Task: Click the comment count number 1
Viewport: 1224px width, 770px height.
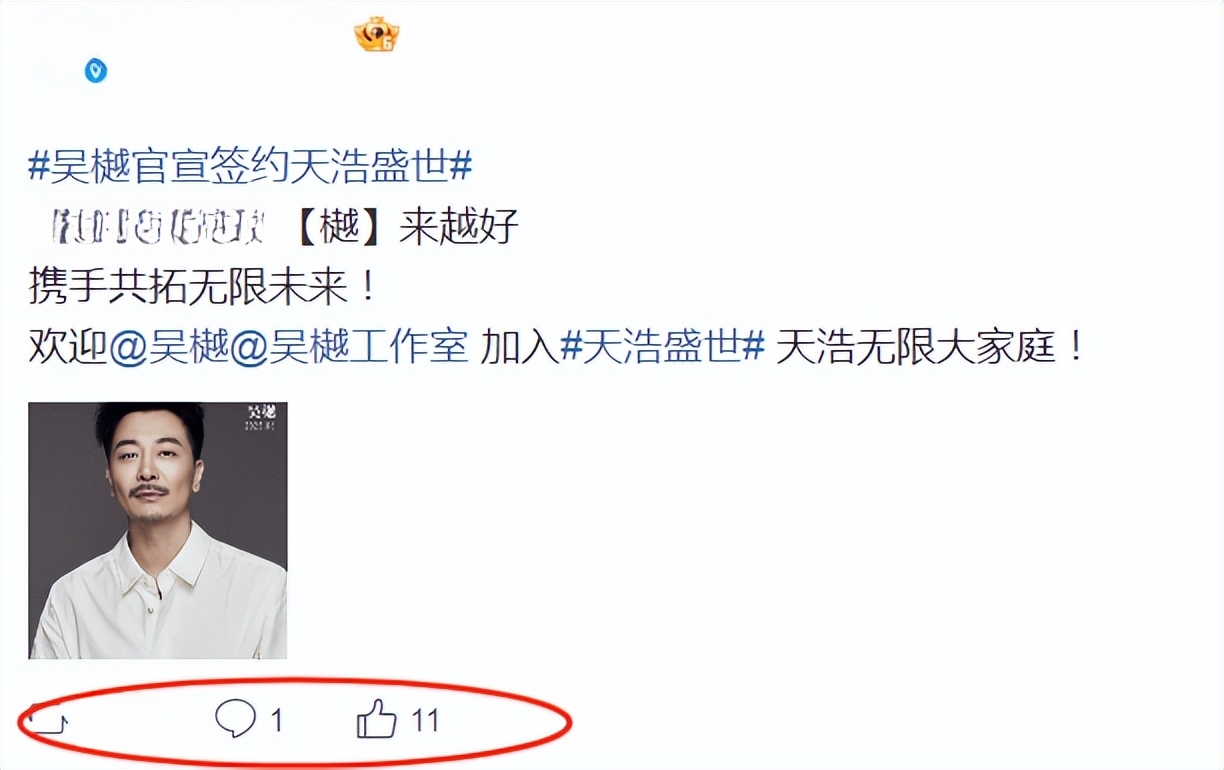Action: 277,720
